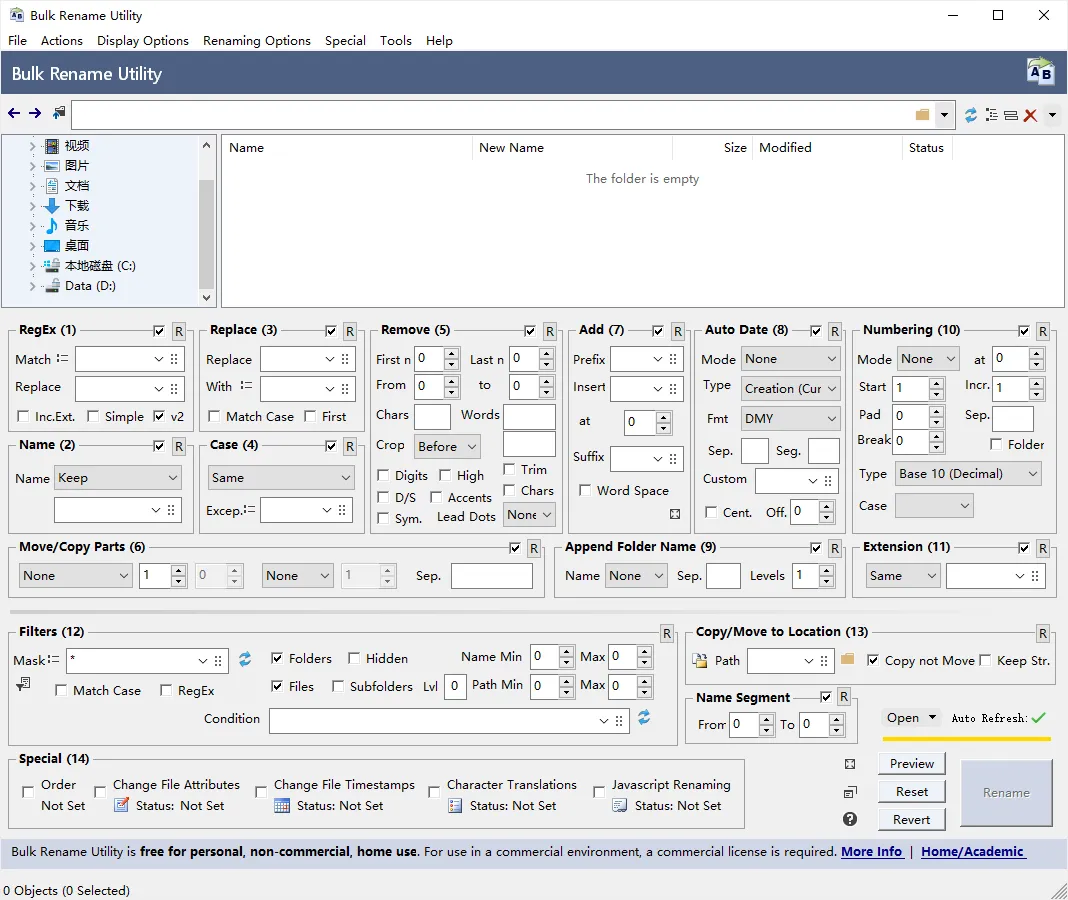Click the expand icon in Add (7) panel
Image resolution: width=1068 pixels, height=900 pixels.
coord(675,514)
